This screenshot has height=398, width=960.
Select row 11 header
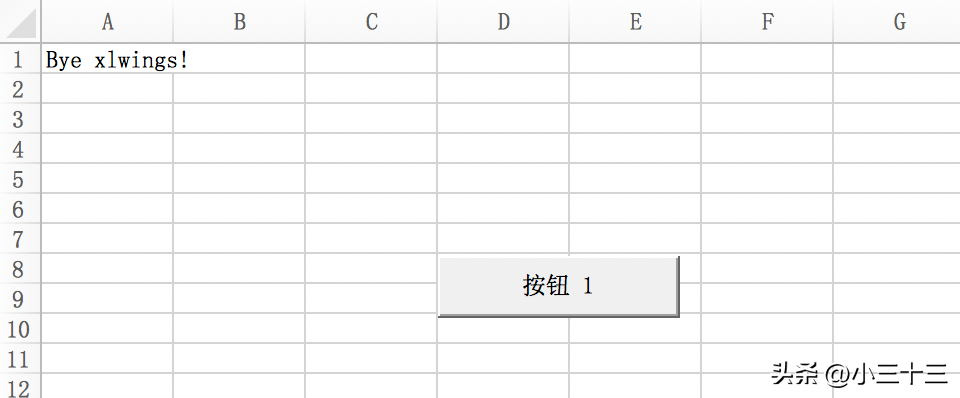point(20,359)
